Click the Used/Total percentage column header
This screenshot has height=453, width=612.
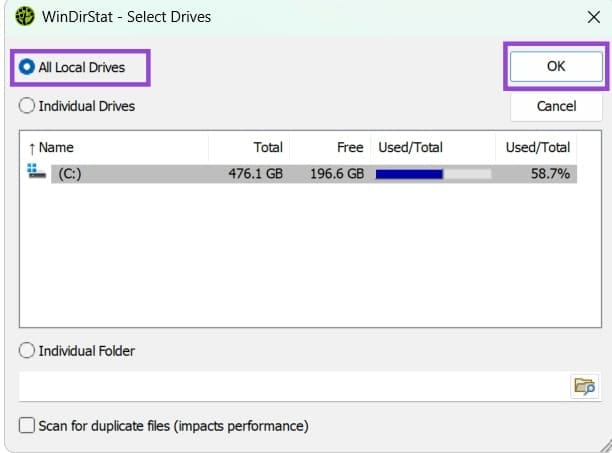point(537,147)
